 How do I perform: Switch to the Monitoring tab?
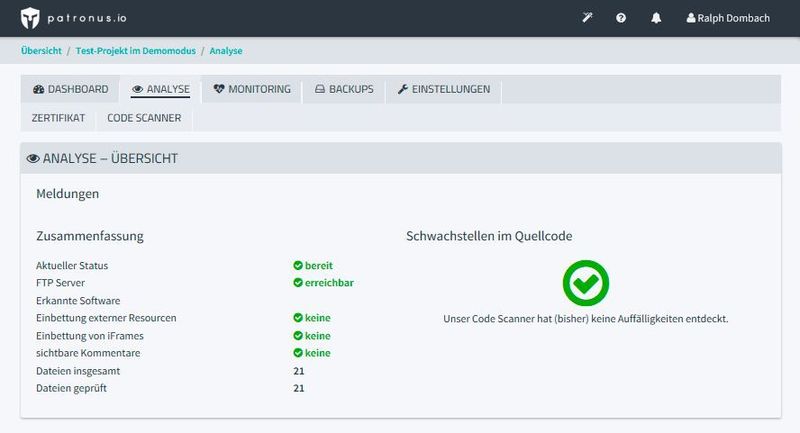click(x=252, y=89)
